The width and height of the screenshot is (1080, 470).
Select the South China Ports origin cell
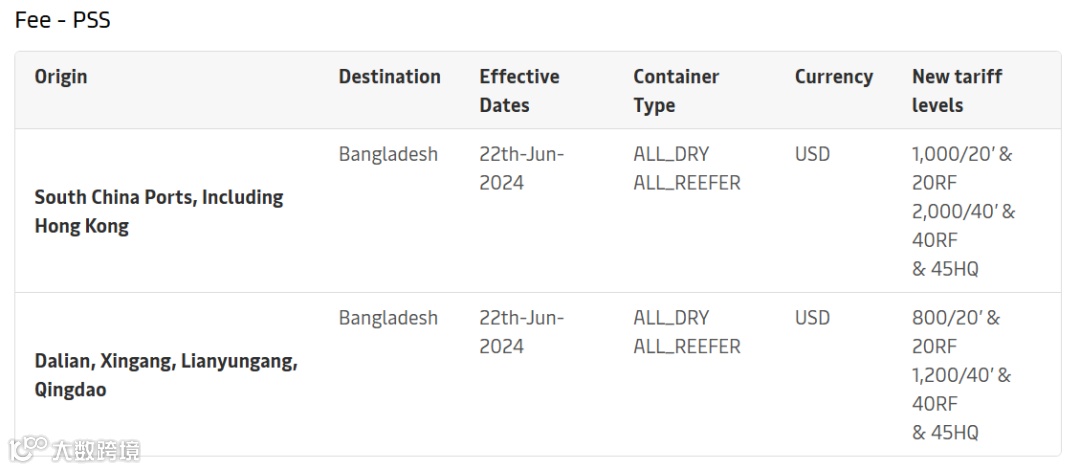[x=159, y=211]
